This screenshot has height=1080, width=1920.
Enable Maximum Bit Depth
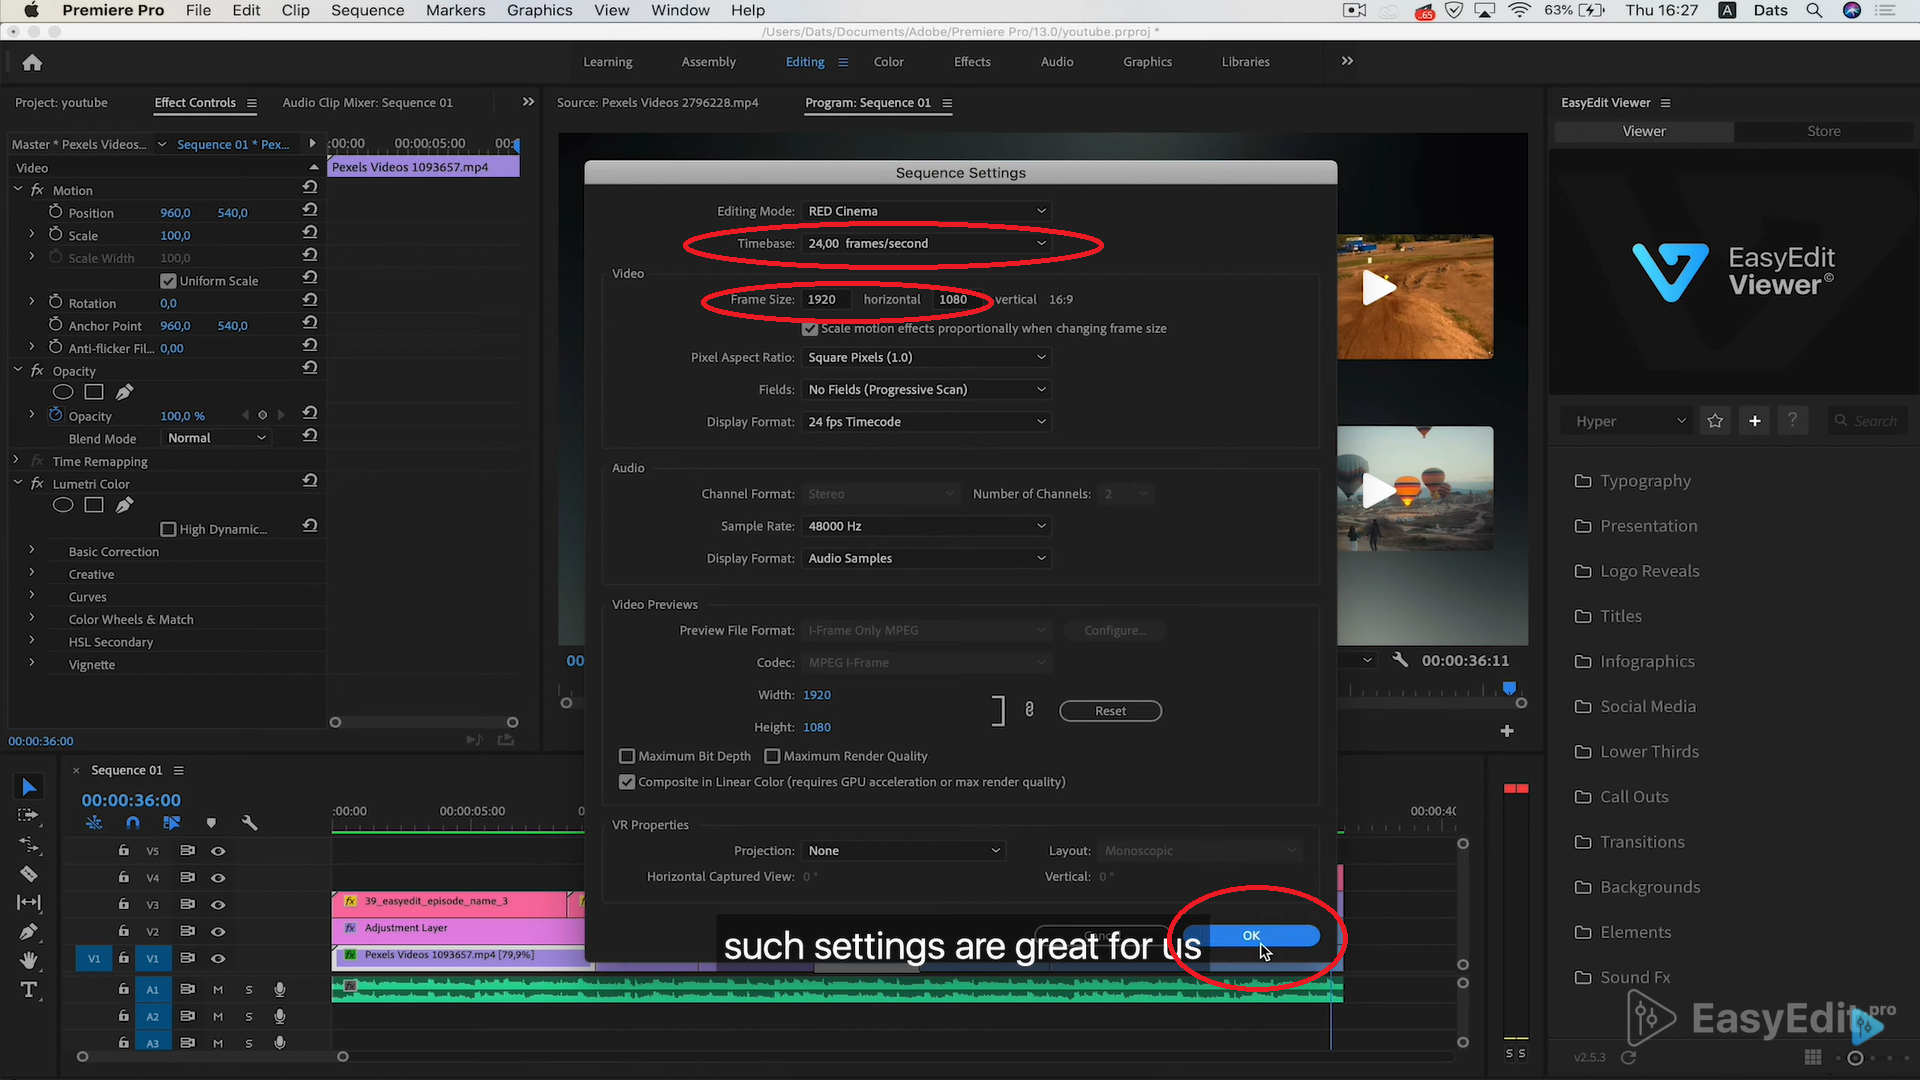click(x=627, y=756)
